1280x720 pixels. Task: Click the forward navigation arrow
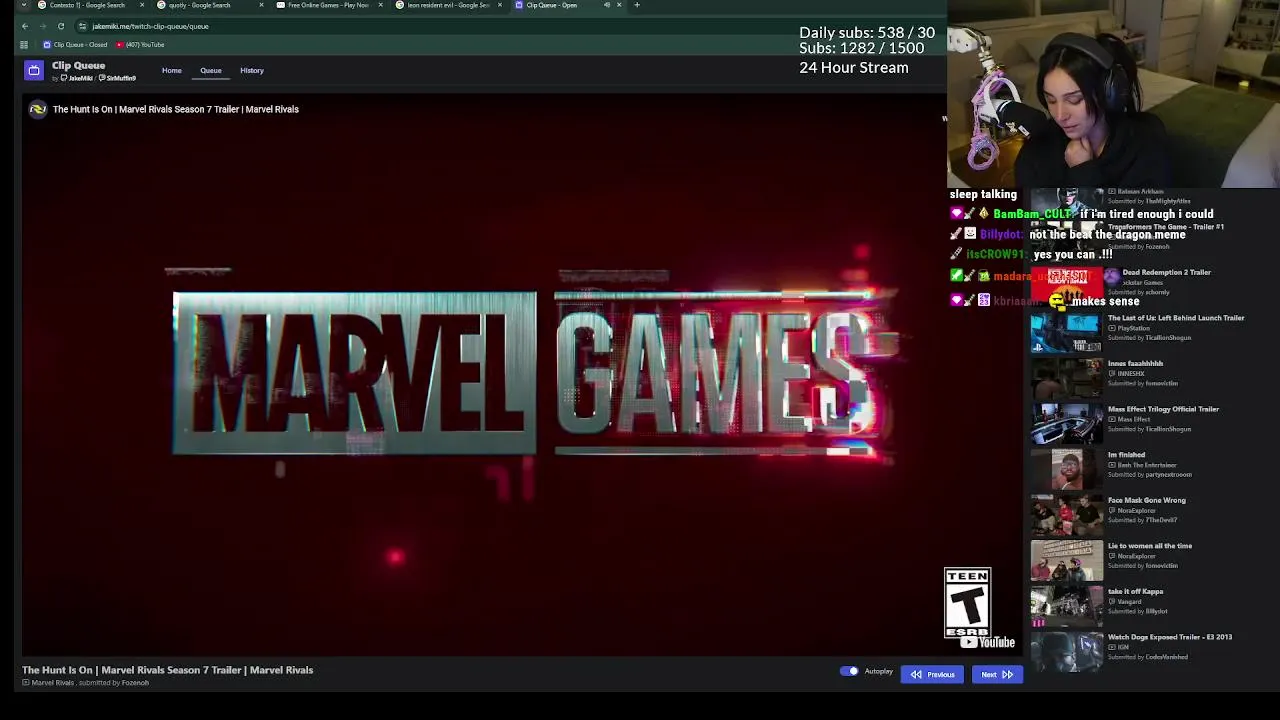[x=43, y=26]
